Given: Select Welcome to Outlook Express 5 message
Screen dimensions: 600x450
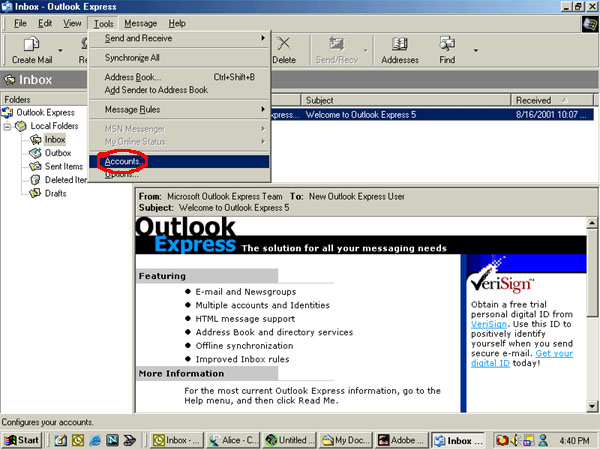Looking at the screenshot, I should tap(360, 115).
